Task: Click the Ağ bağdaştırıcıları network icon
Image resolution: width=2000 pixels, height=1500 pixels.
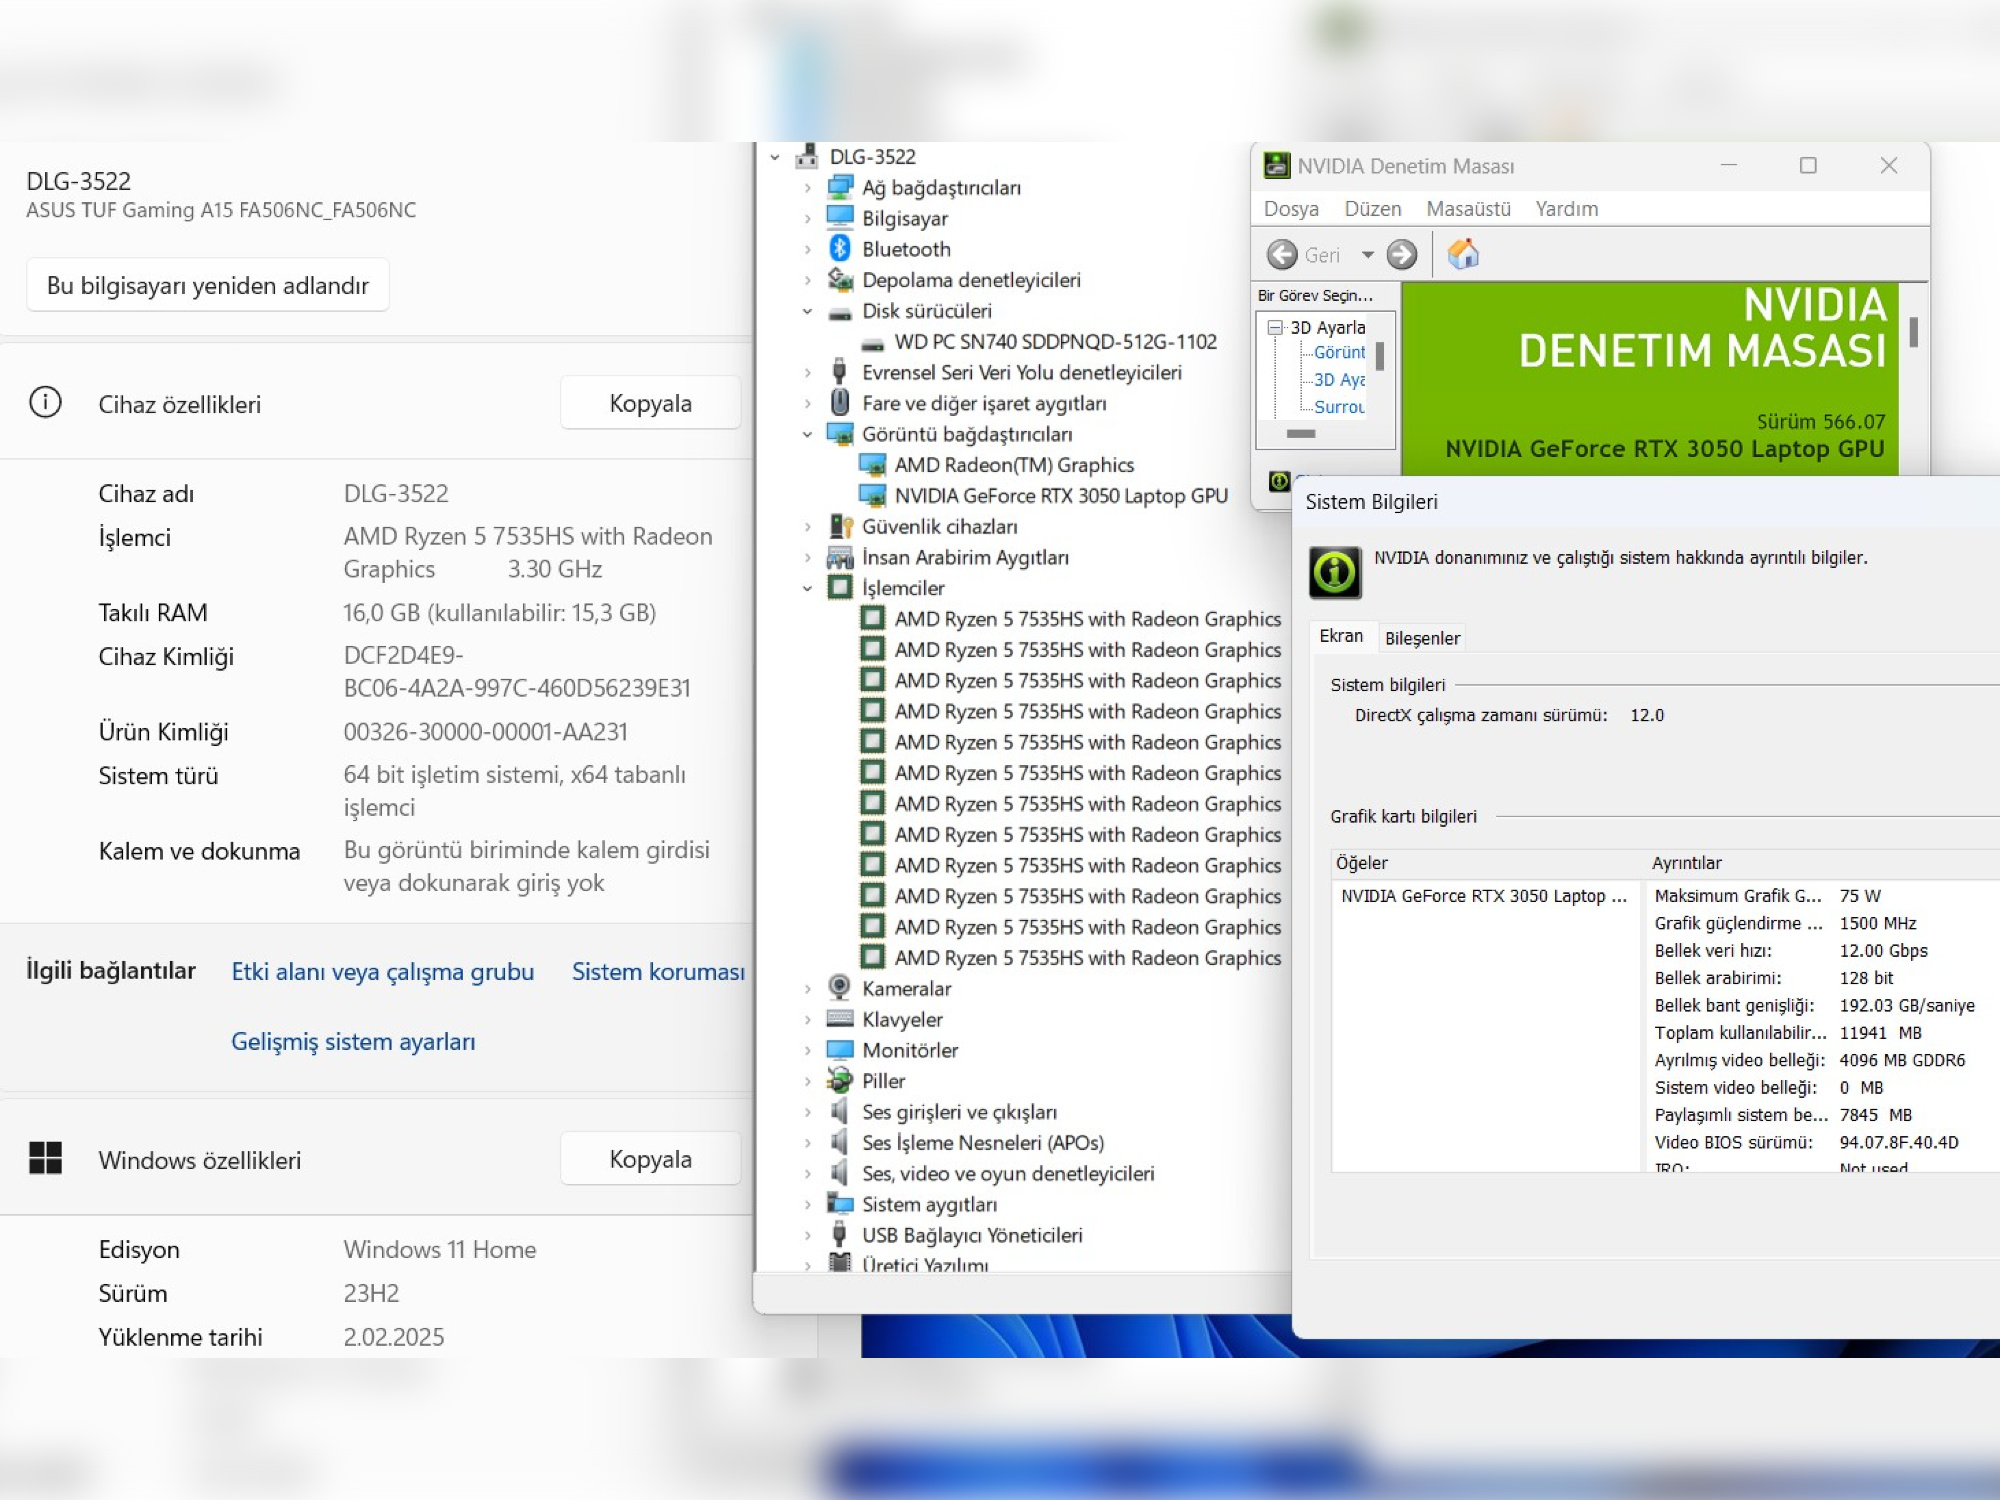Action: (x=840, y=187)
